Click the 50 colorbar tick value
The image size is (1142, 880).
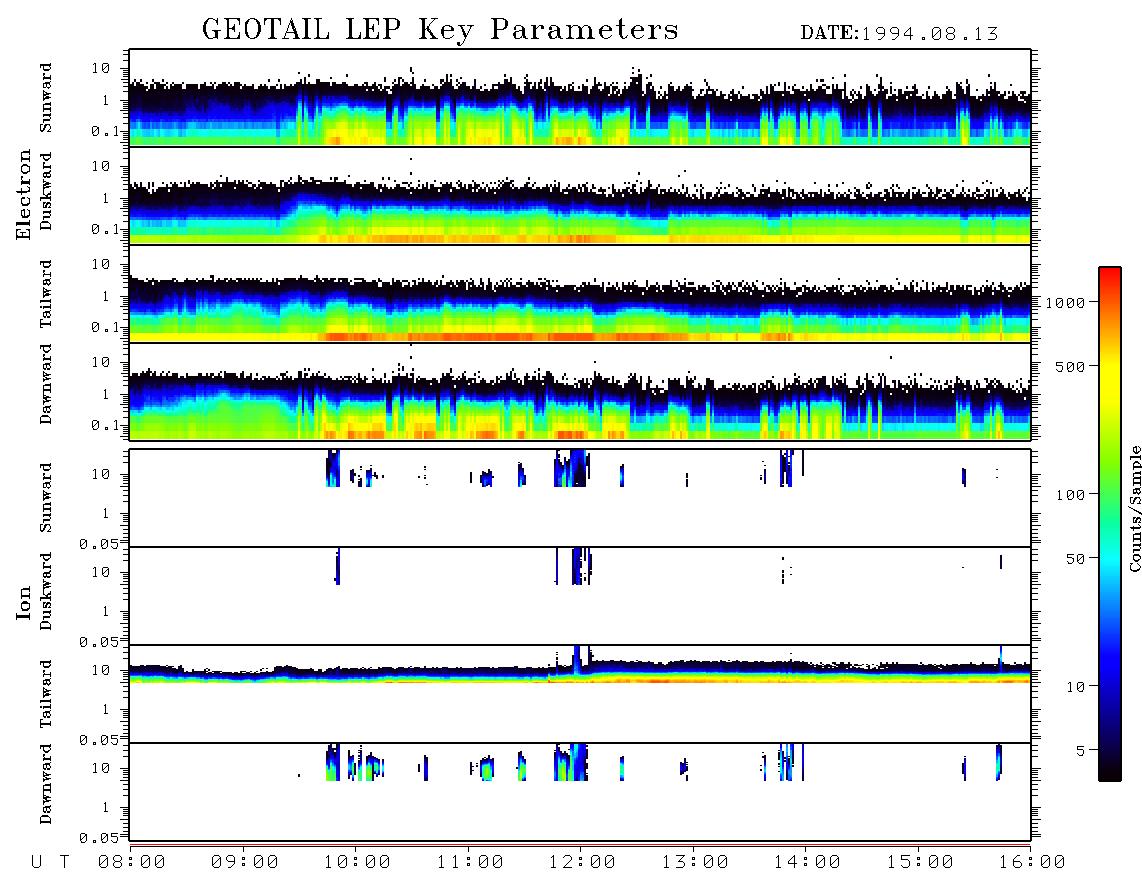pyautogui.click(x=1075, y=559)
